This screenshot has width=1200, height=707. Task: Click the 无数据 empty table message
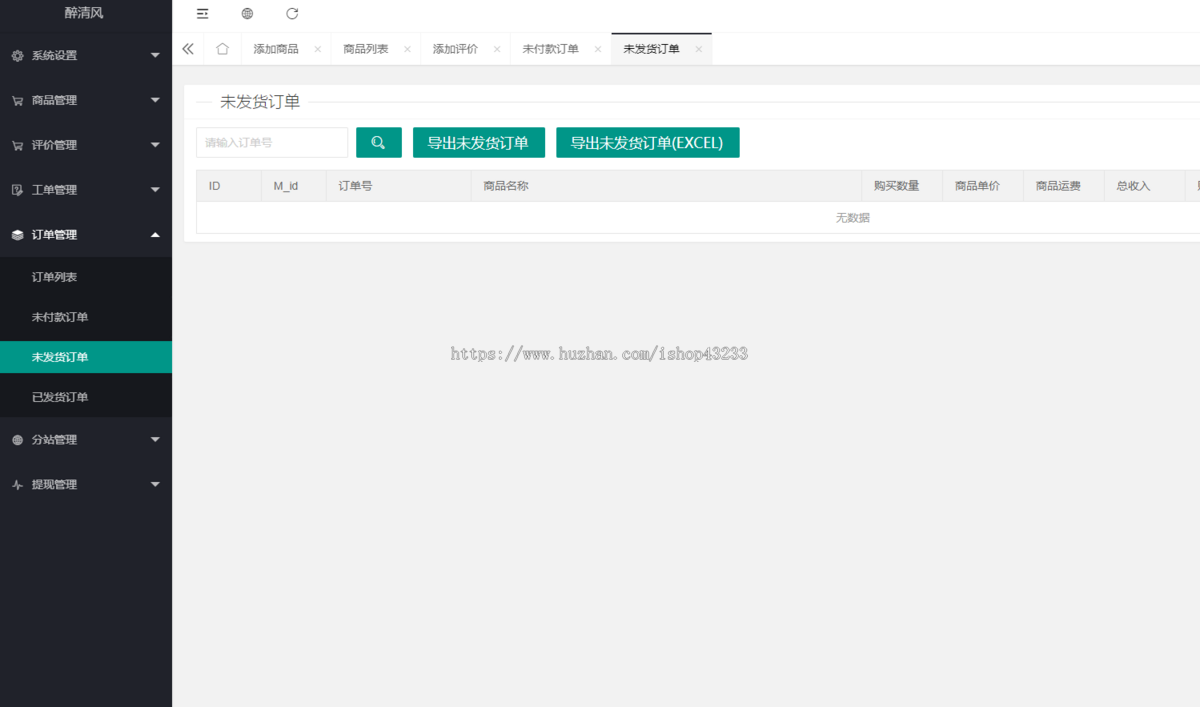coord(853,218)
